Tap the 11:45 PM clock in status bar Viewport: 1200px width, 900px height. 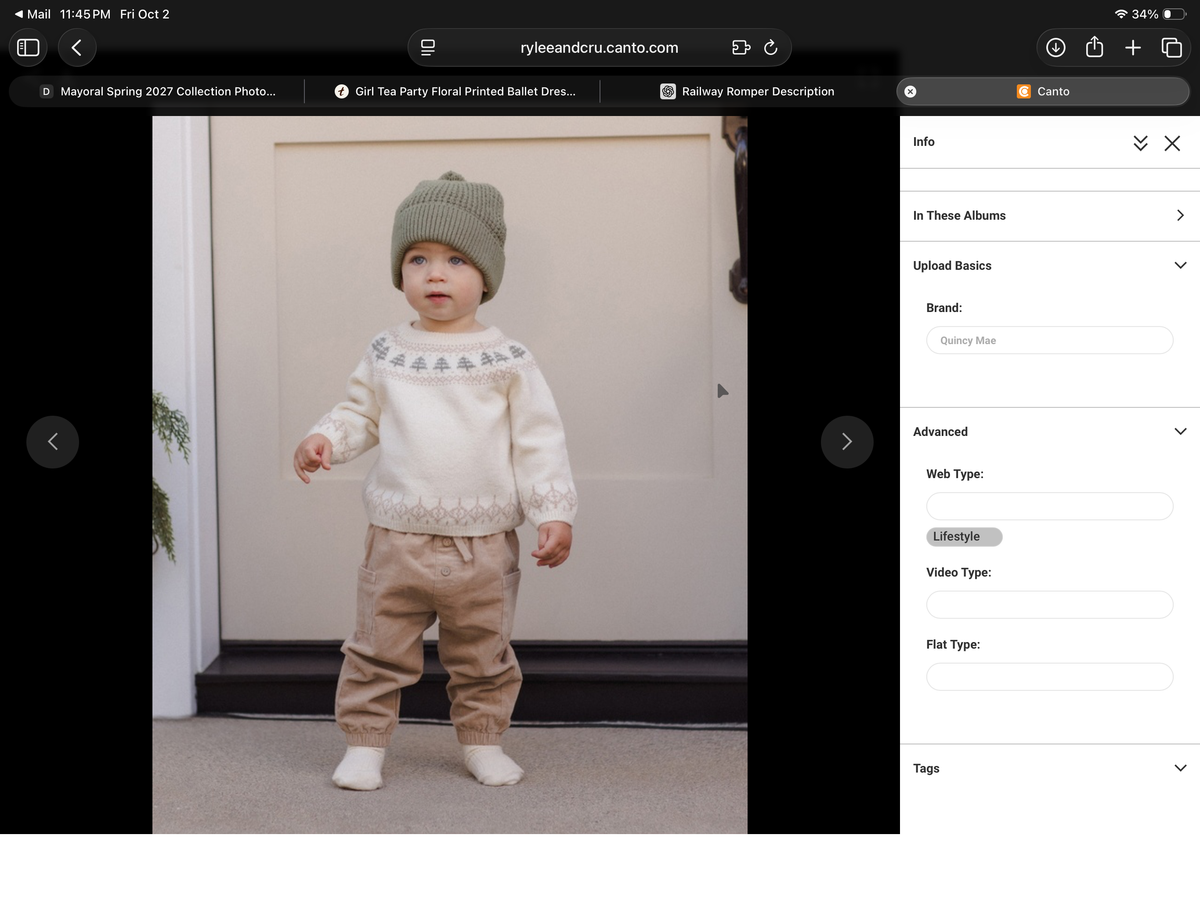[85, 14]
